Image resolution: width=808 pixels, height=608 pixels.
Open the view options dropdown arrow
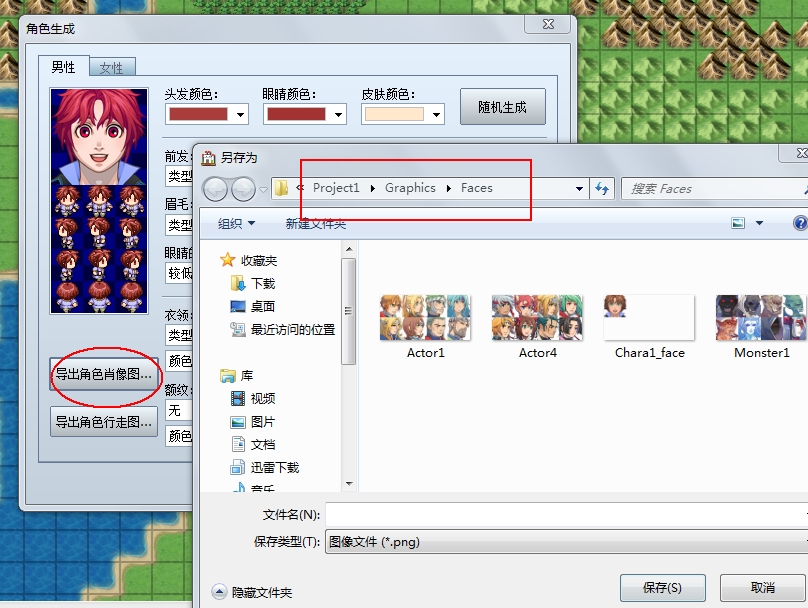[x=759, y=223]
